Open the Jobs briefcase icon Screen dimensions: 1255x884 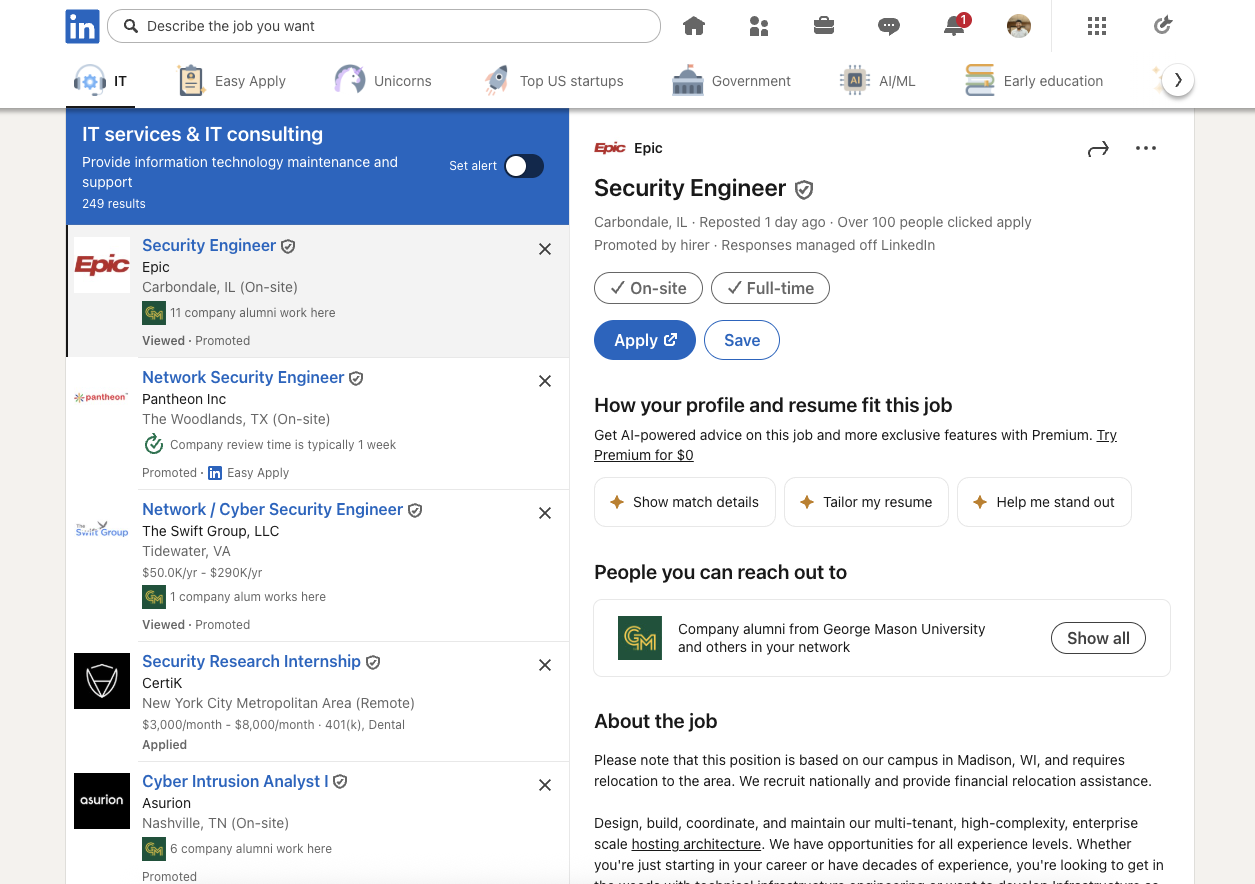point(824,26)
